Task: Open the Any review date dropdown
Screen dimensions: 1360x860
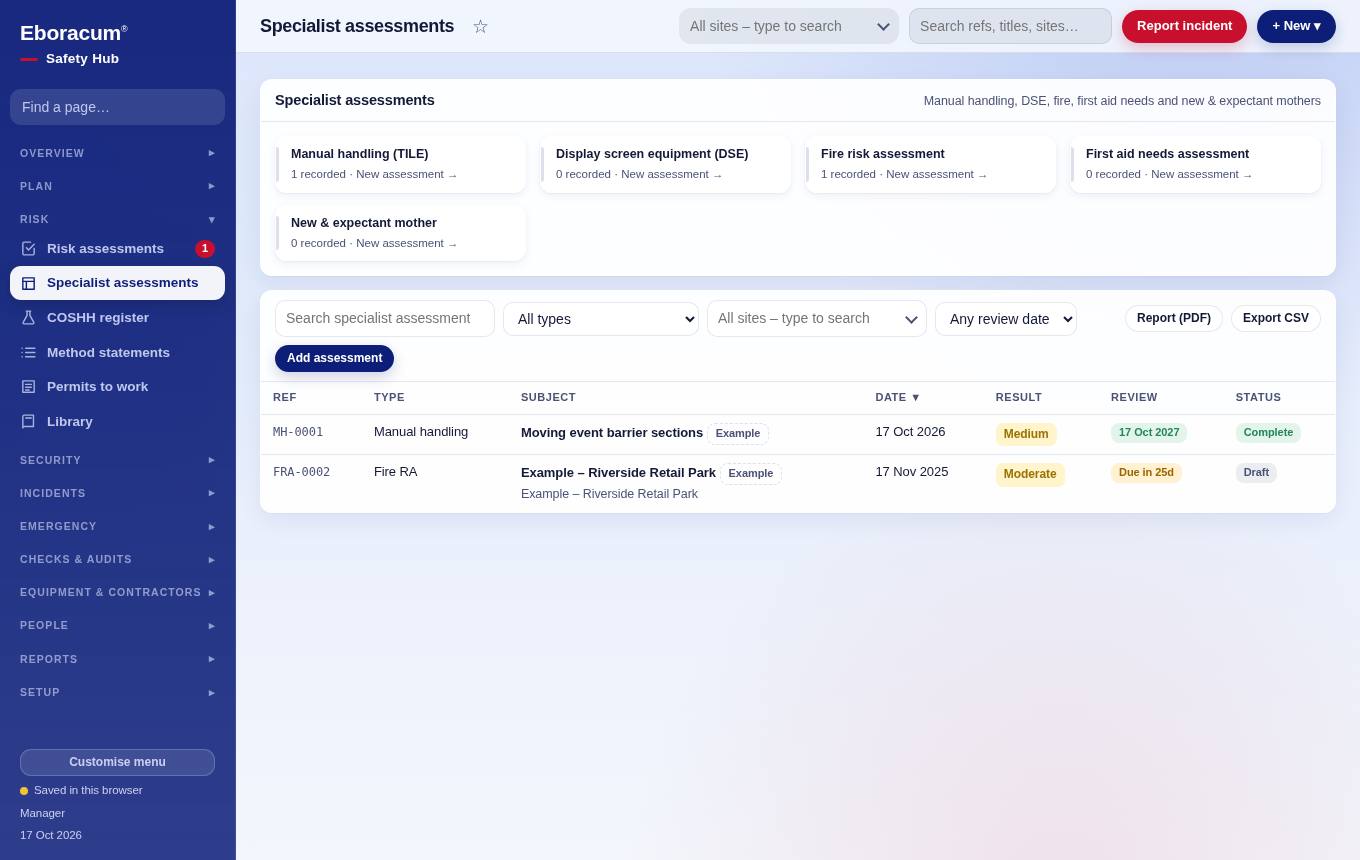Action: point(1006,319)
